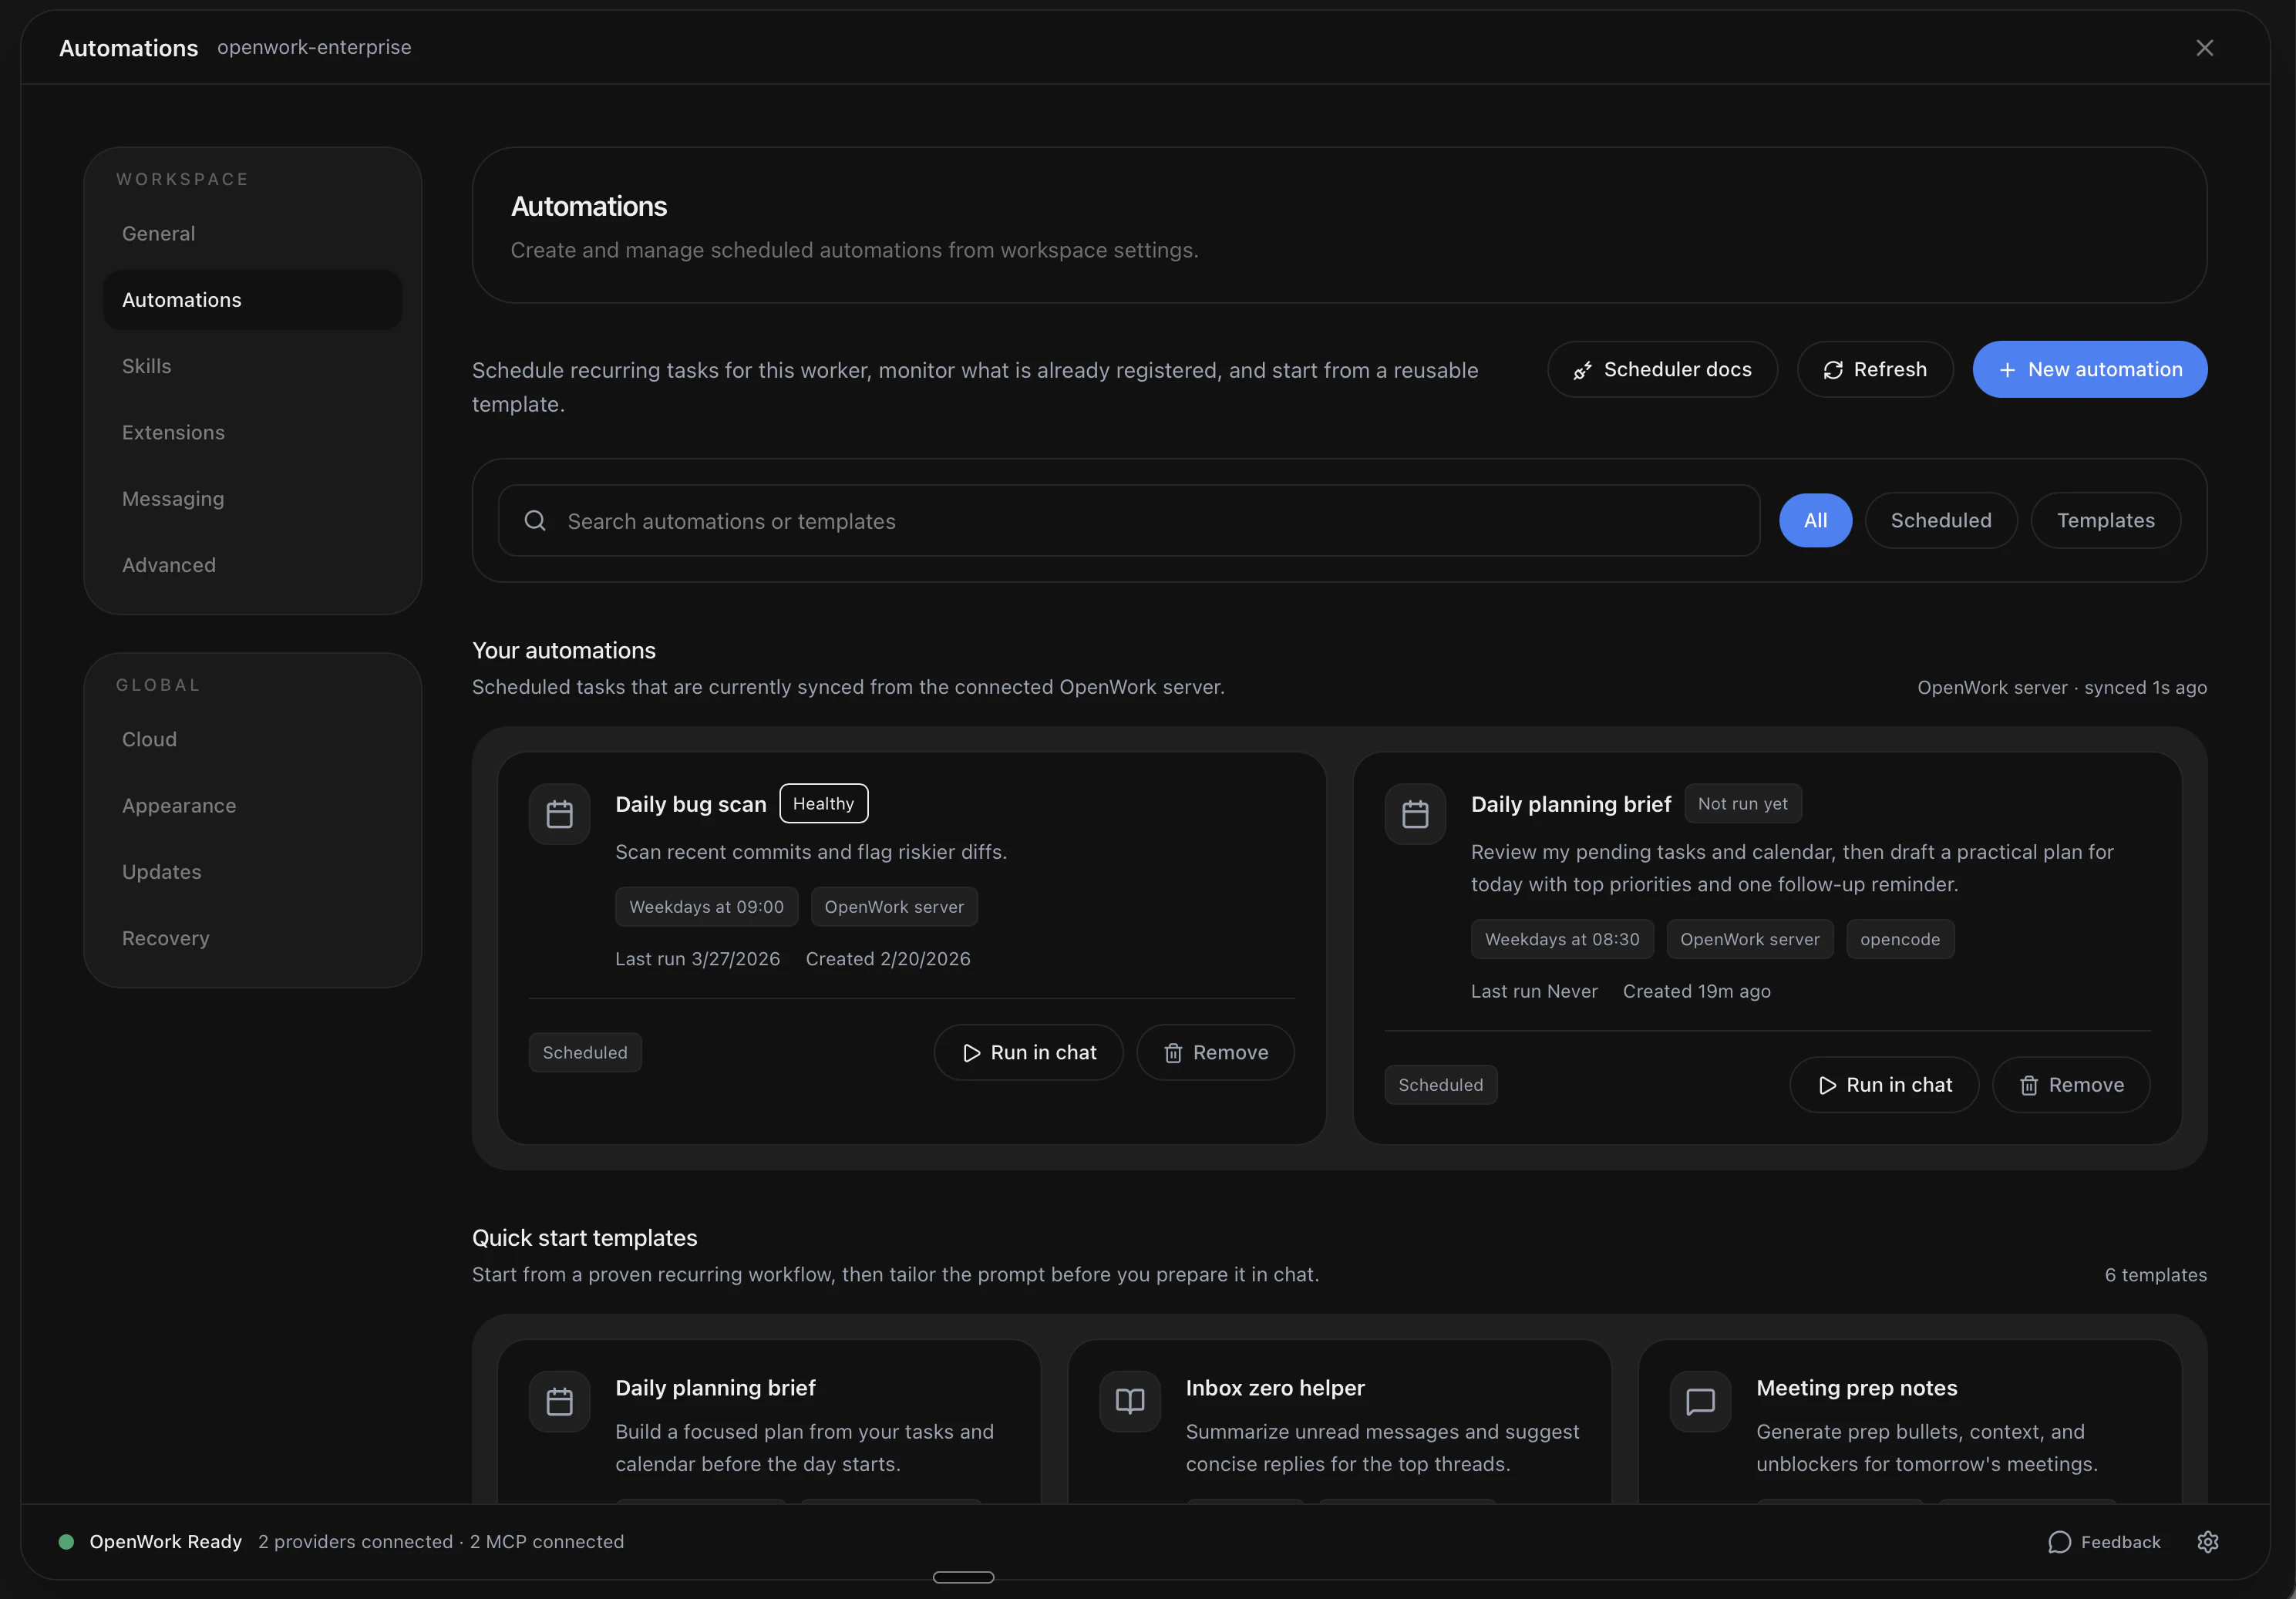The image size is (2296, 1599).
Task: Open settings via the gear icon in status bar
Action: coord(2208,1541)
